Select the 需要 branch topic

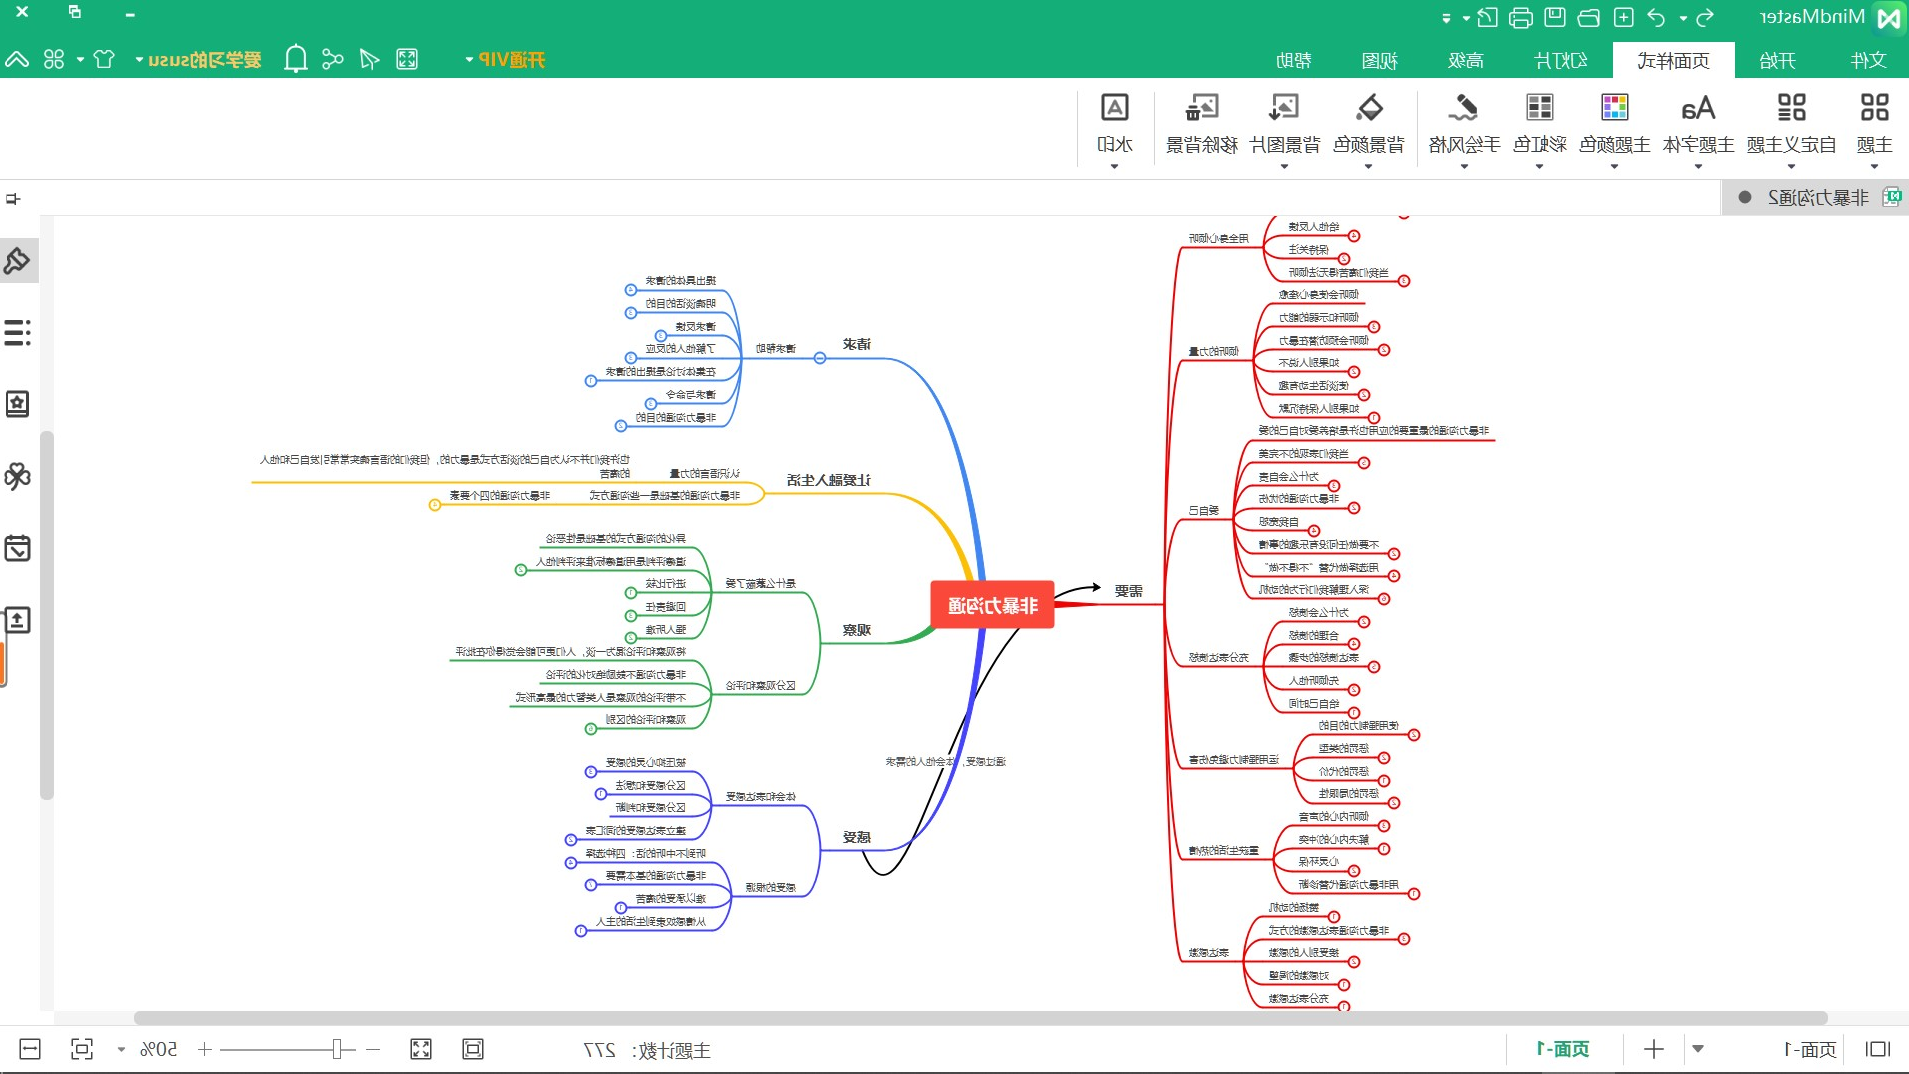tap(1129, 591)
